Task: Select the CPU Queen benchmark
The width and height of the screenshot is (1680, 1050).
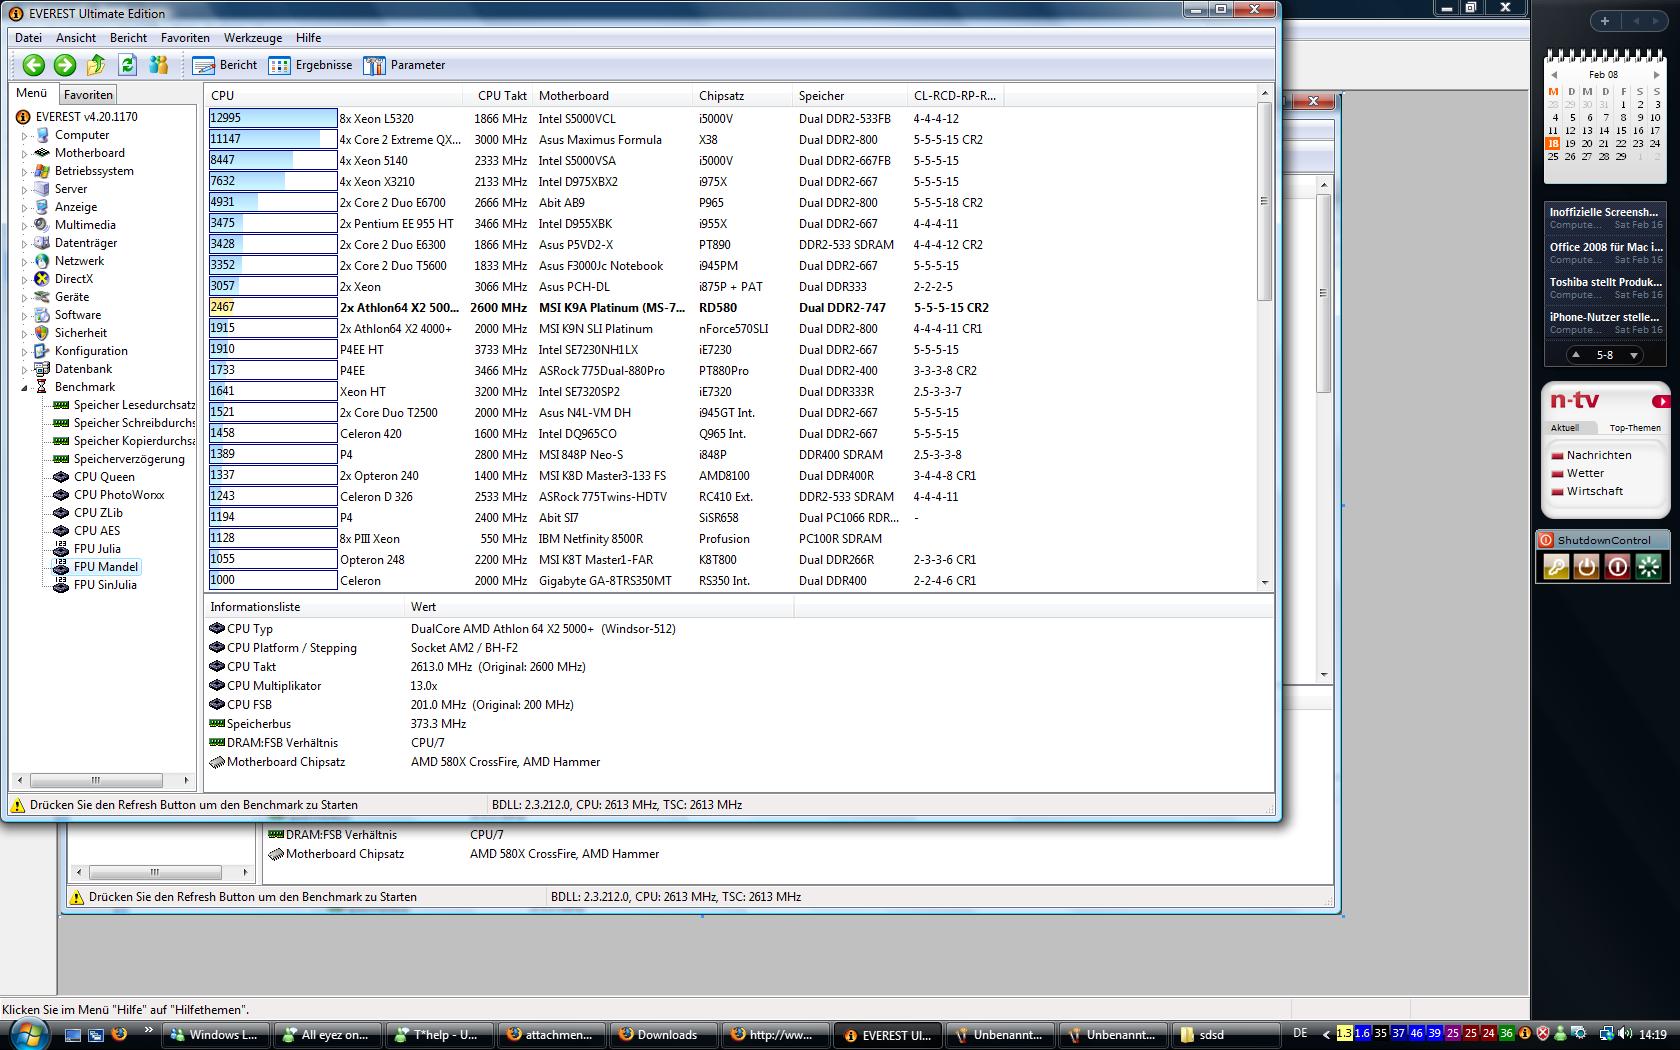Action: (x=104, y=477)
